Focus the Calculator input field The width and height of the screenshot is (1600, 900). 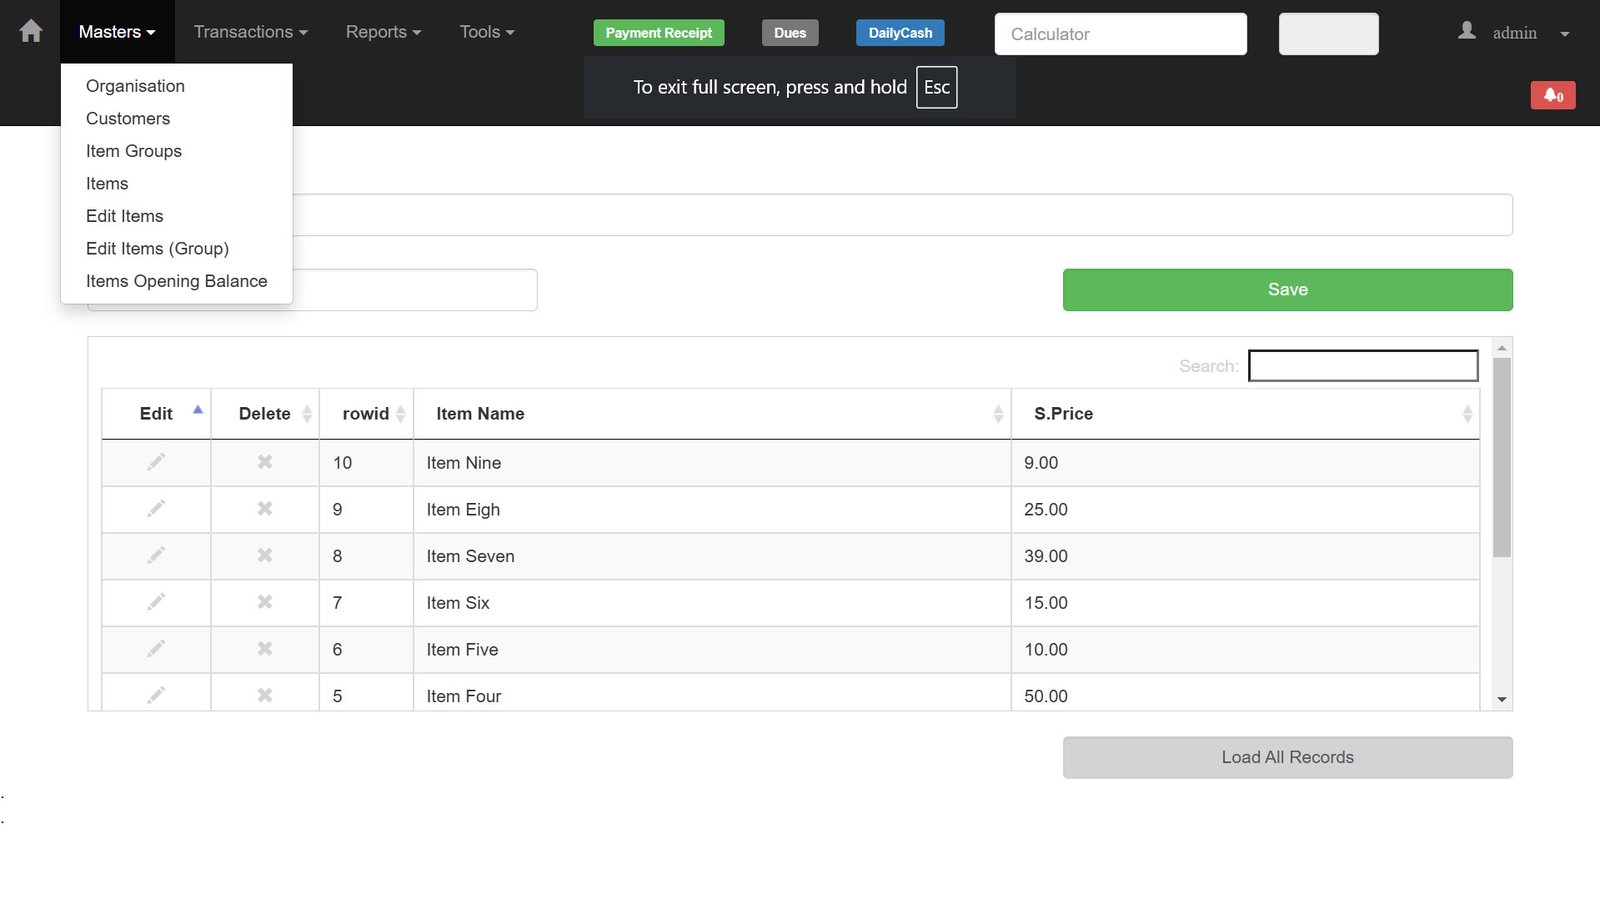1120,34
